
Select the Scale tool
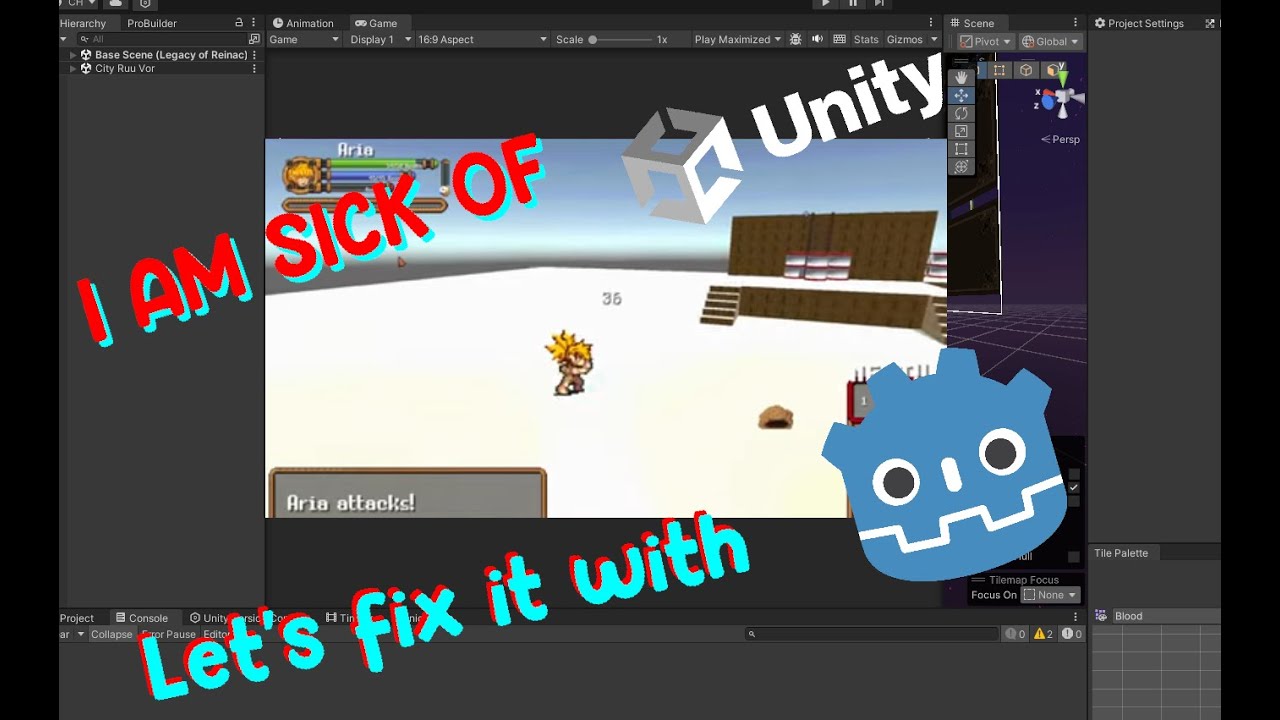coord(961,131)
